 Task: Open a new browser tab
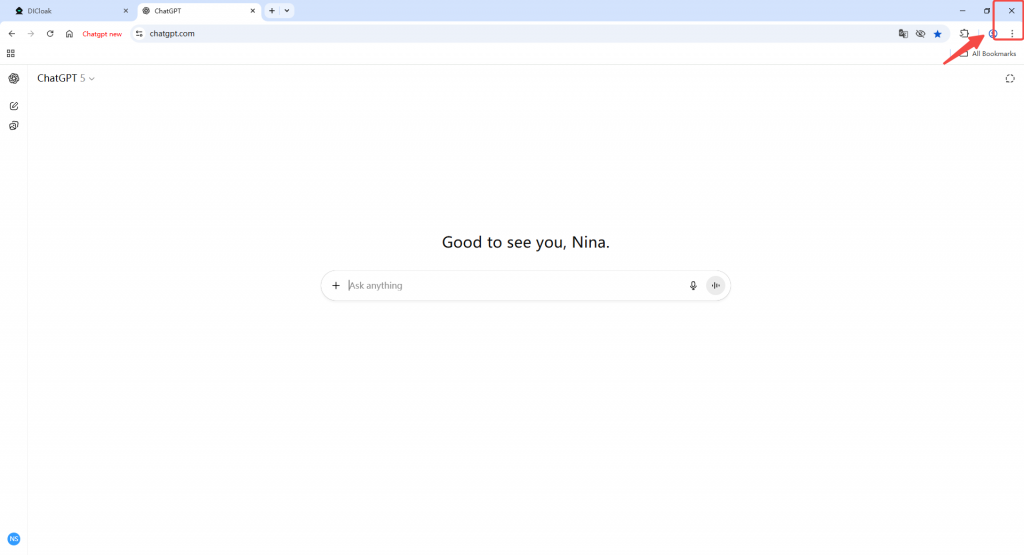[x=272, y=11]
